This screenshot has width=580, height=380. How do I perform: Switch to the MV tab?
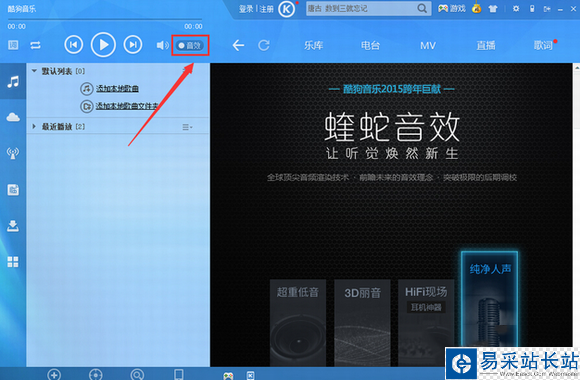pyautogui.click(x=428, y=46)
